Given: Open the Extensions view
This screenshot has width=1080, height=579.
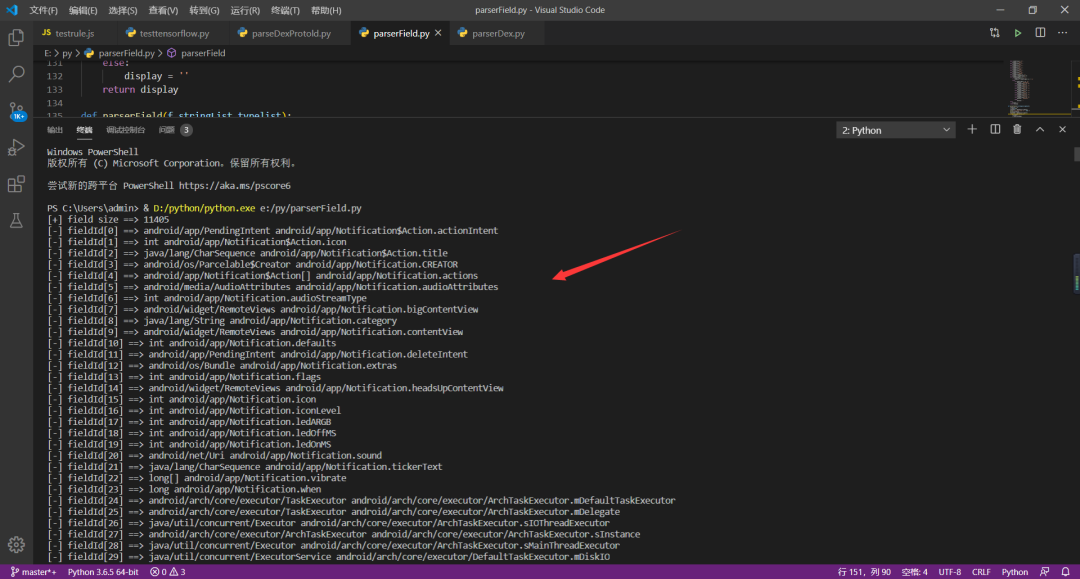Looking at the screenshot, I should (x=16, y=184).
